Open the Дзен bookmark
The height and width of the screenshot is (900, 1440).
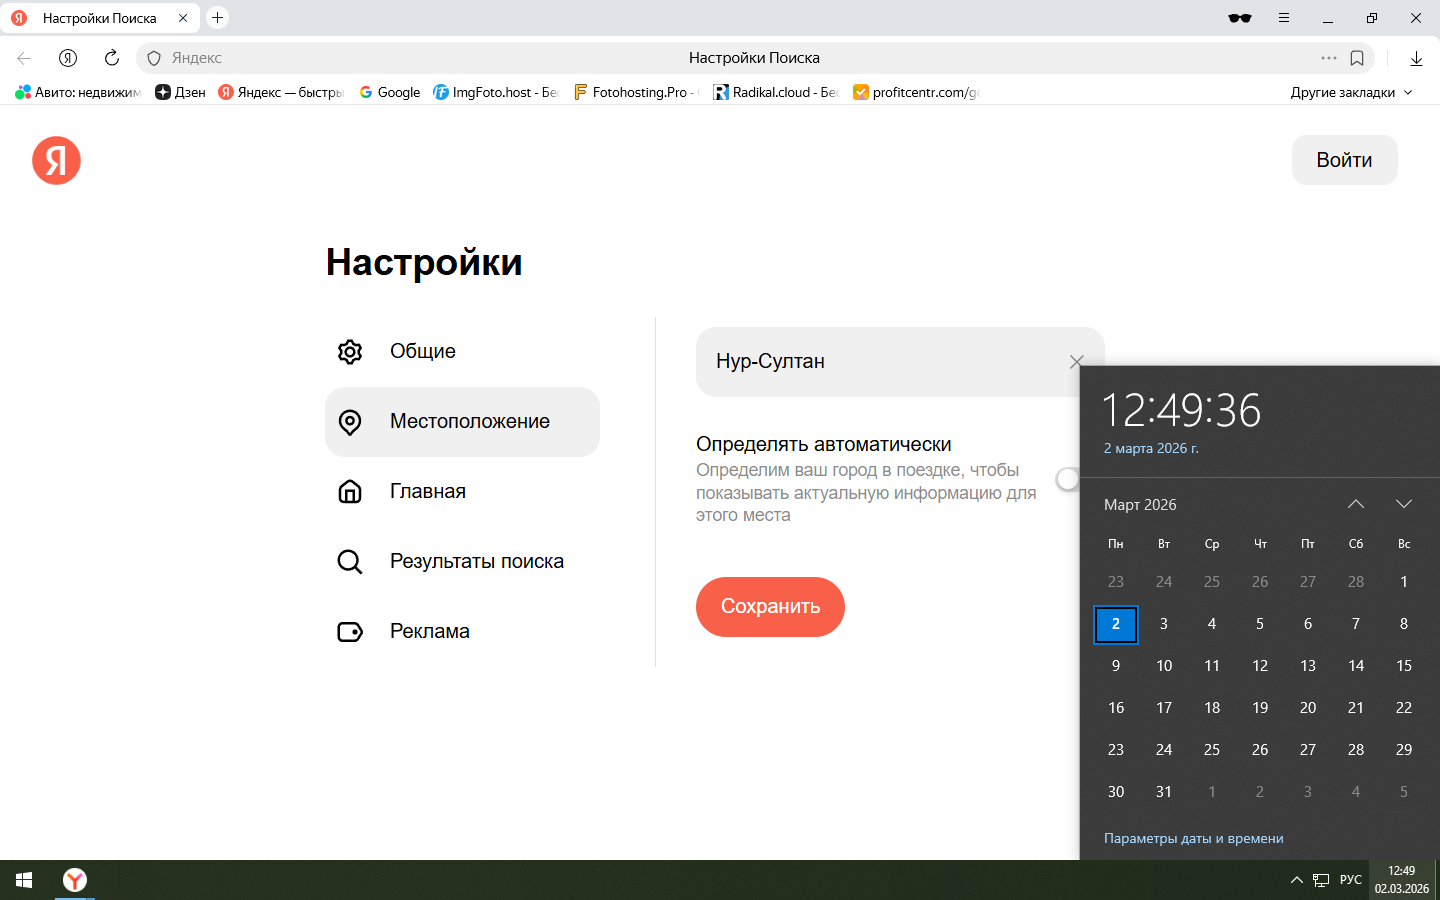pos(180,92)
